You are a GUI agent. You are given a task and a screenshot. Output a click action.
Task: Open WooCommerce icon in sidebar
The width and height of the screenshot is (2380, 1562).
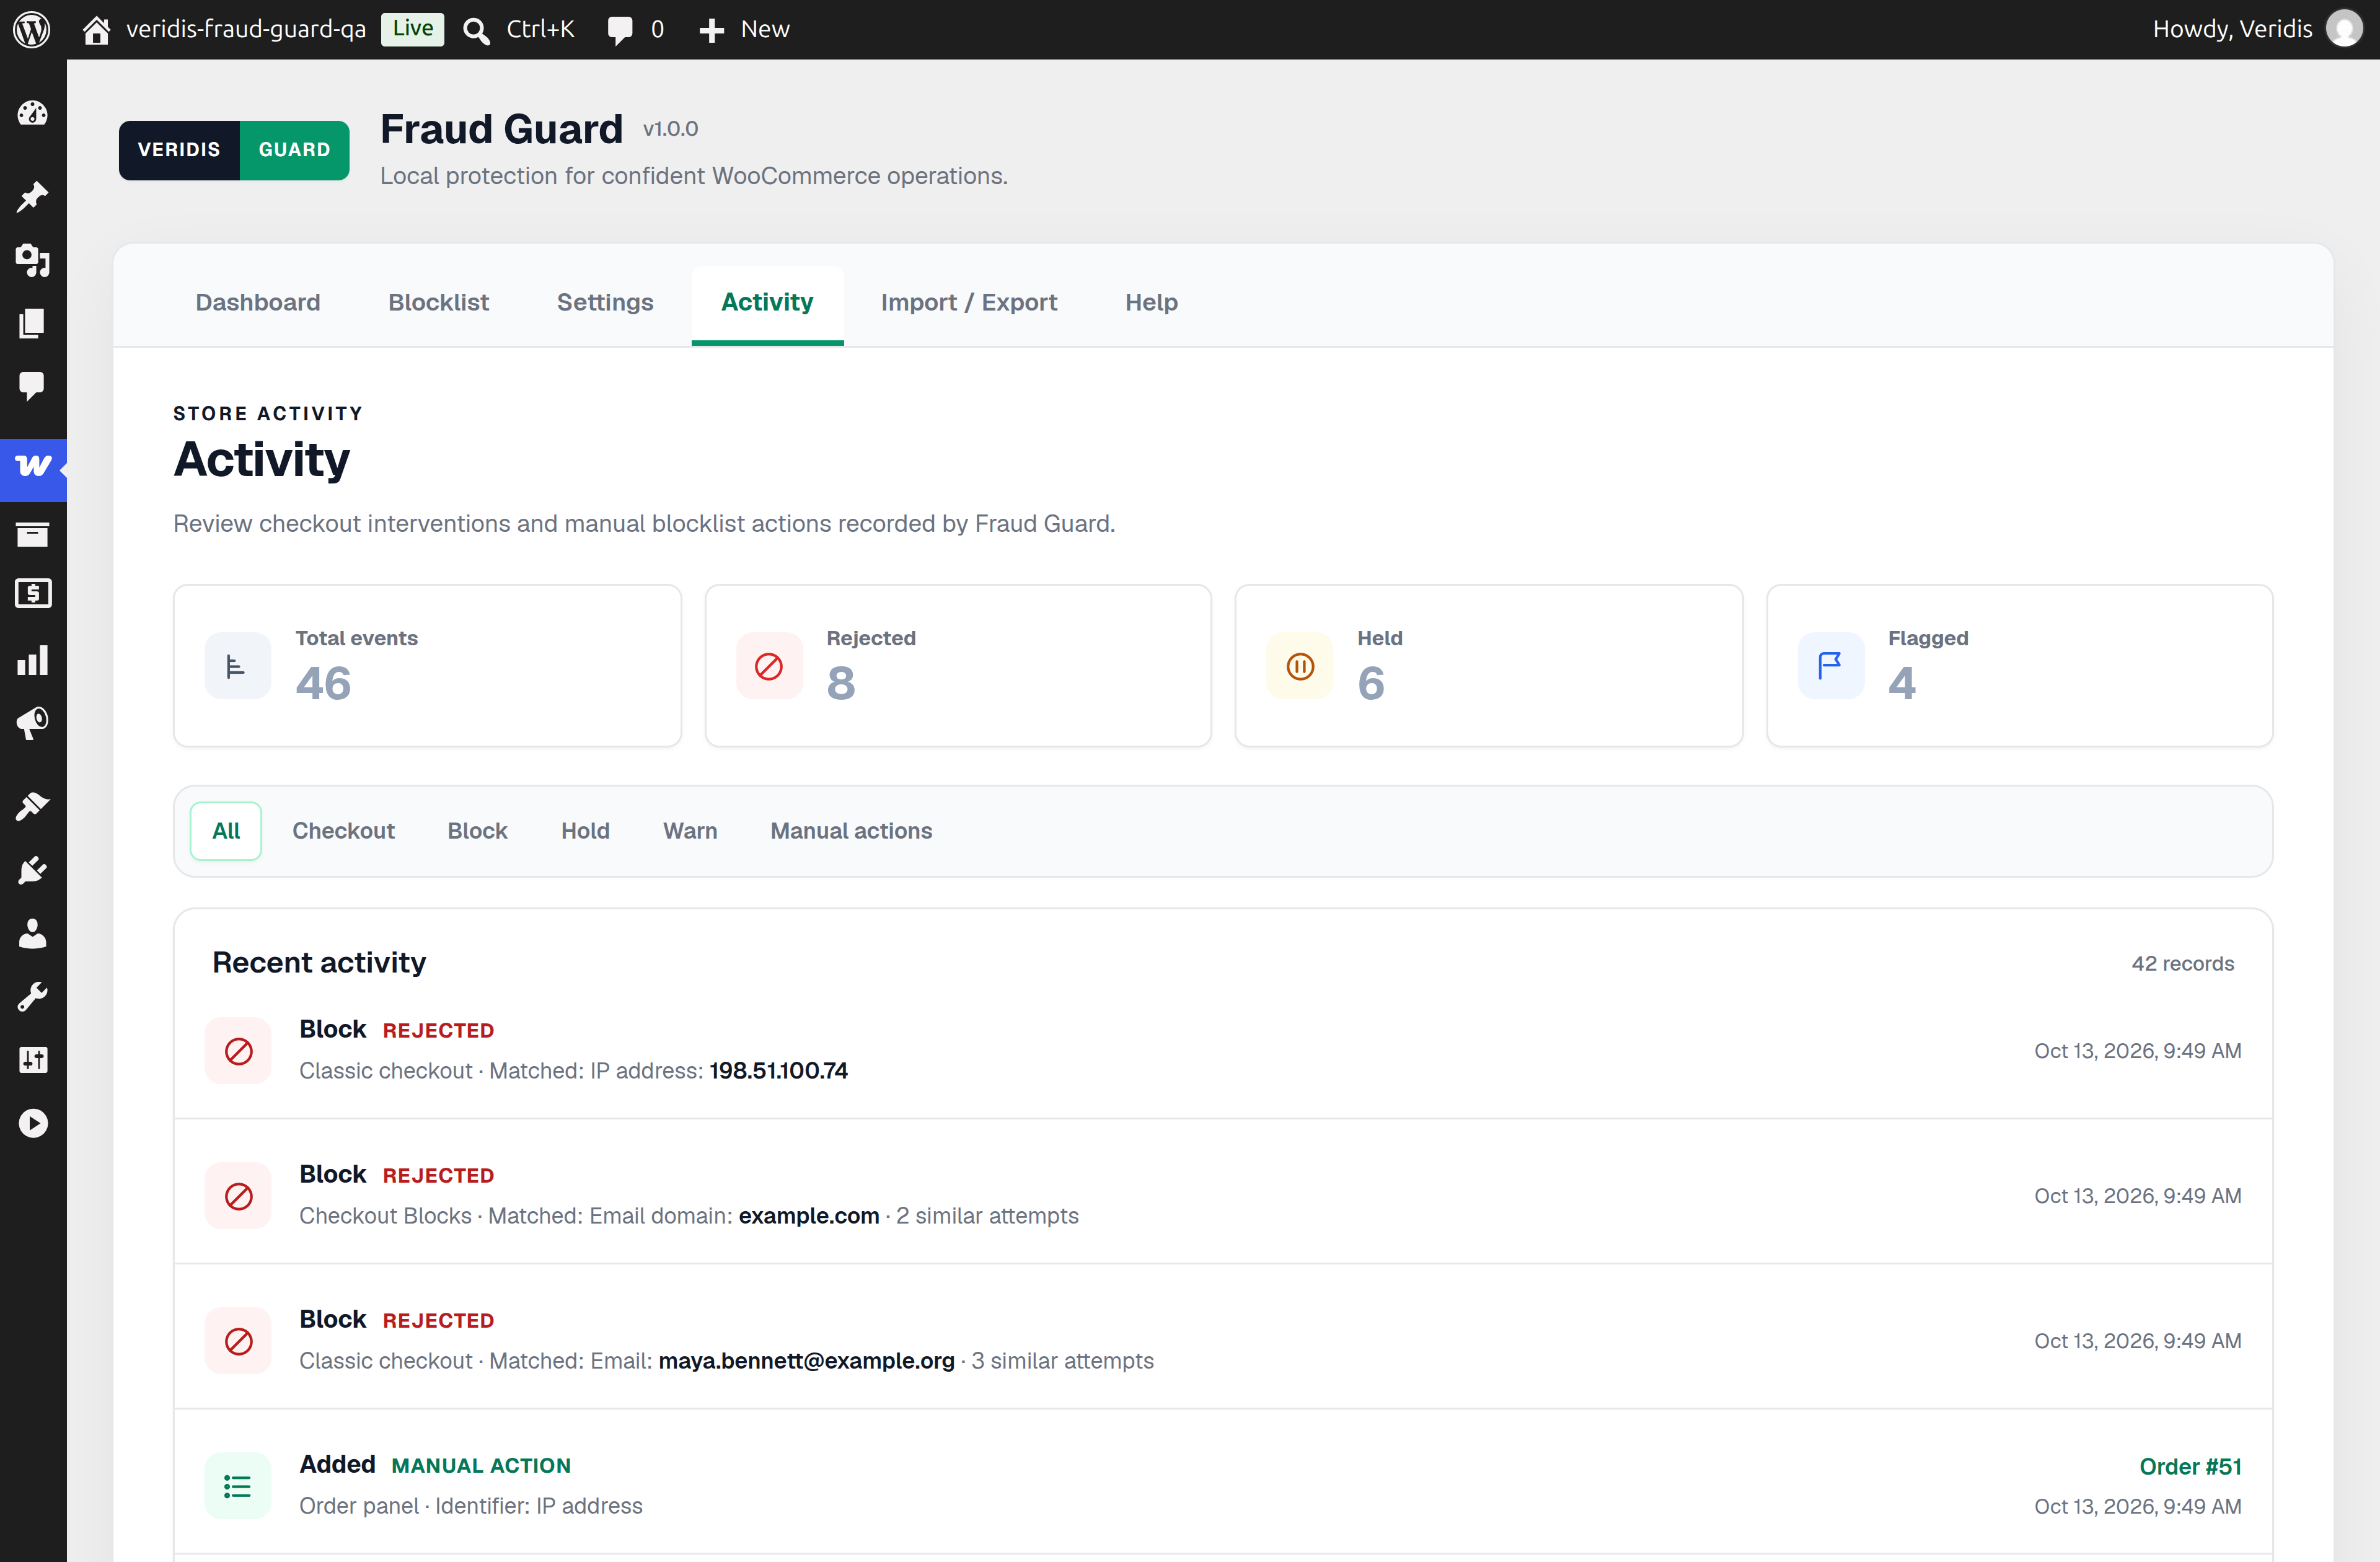[33, 466]
